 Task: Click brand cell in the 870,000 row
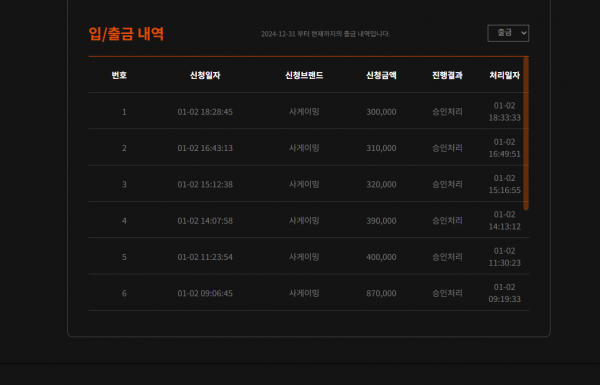(x=304, y=293)
